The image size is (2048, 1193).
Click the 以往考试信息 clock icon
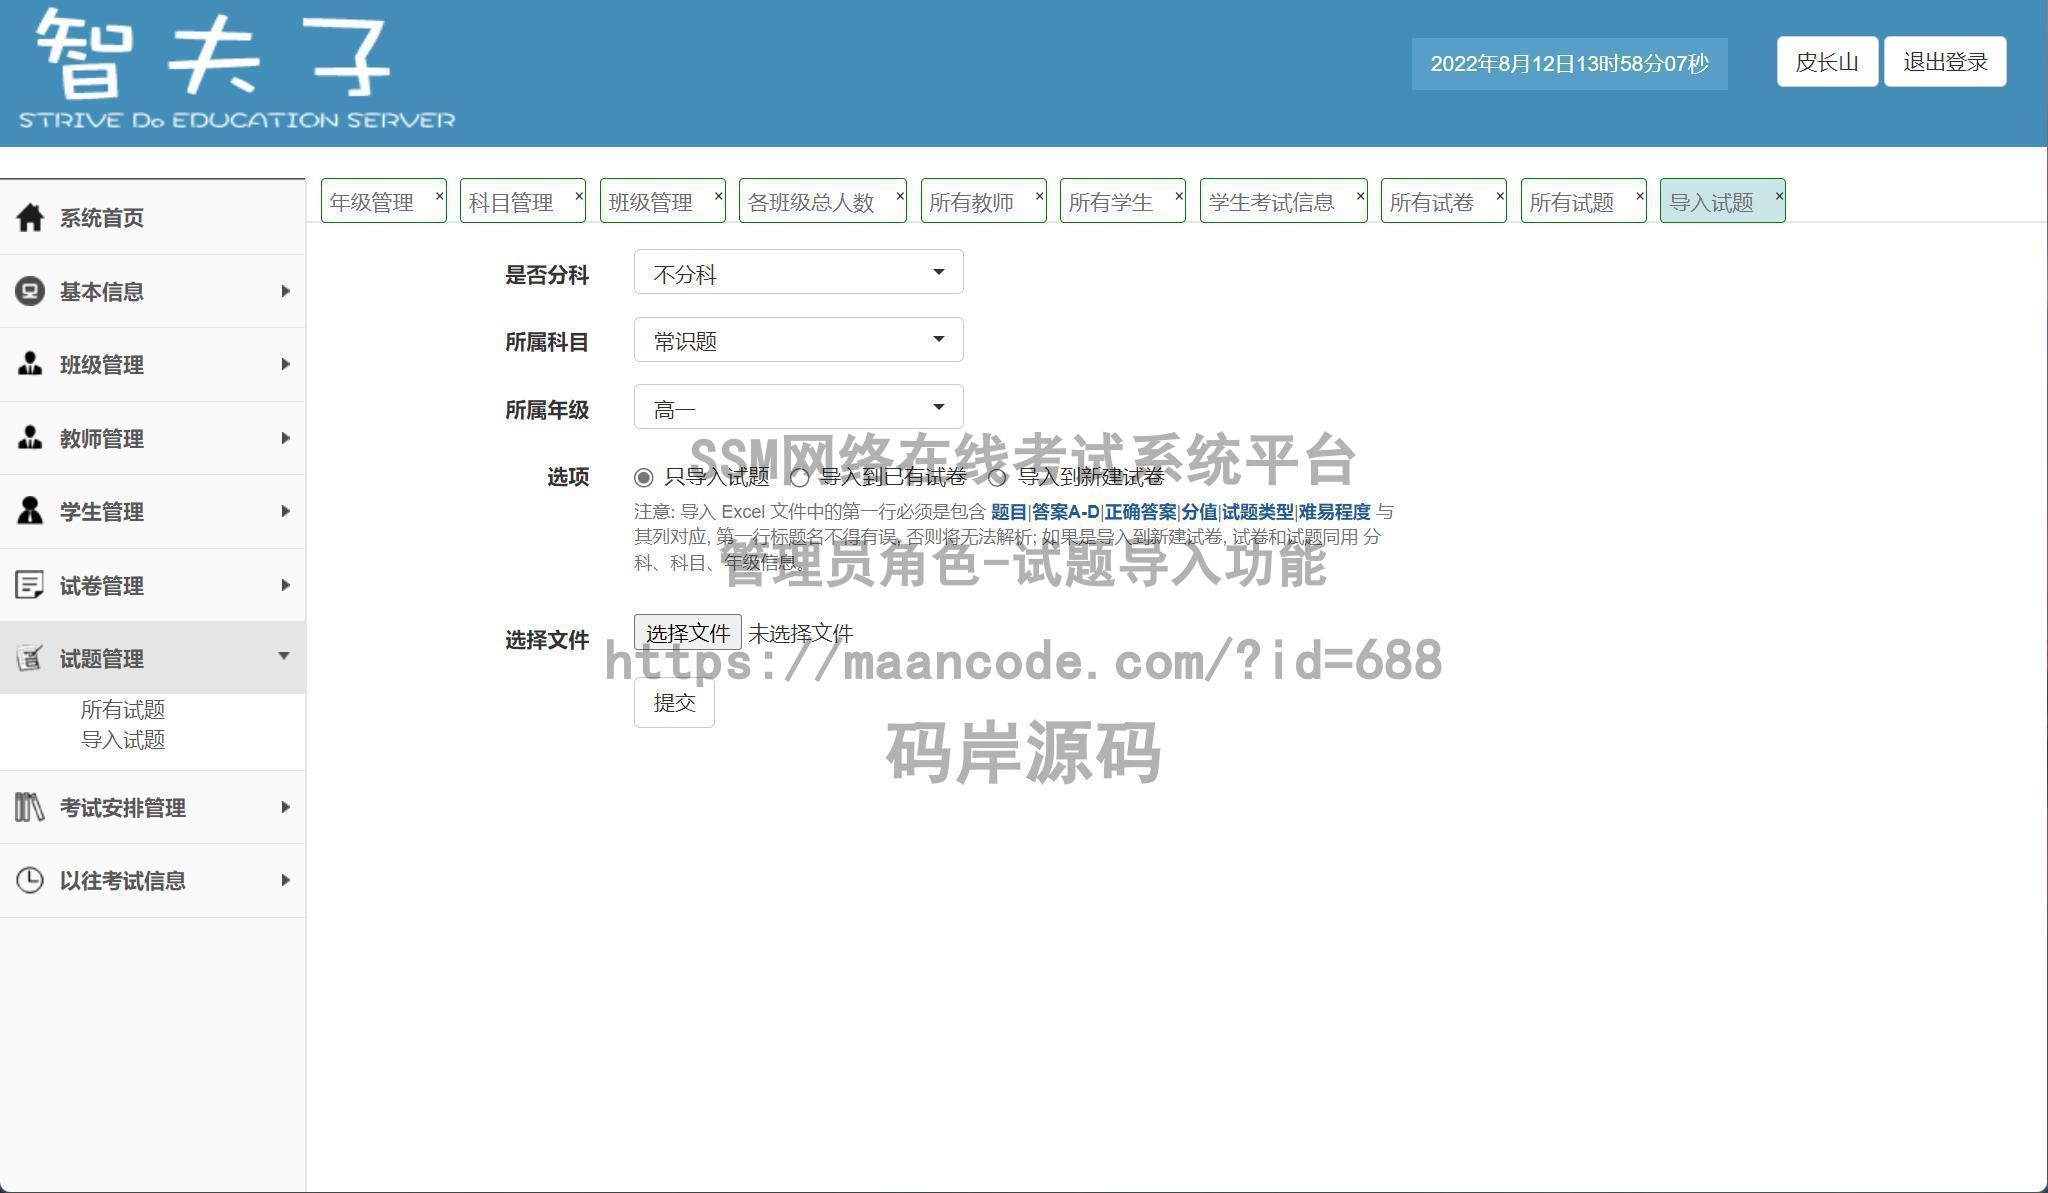30,880
